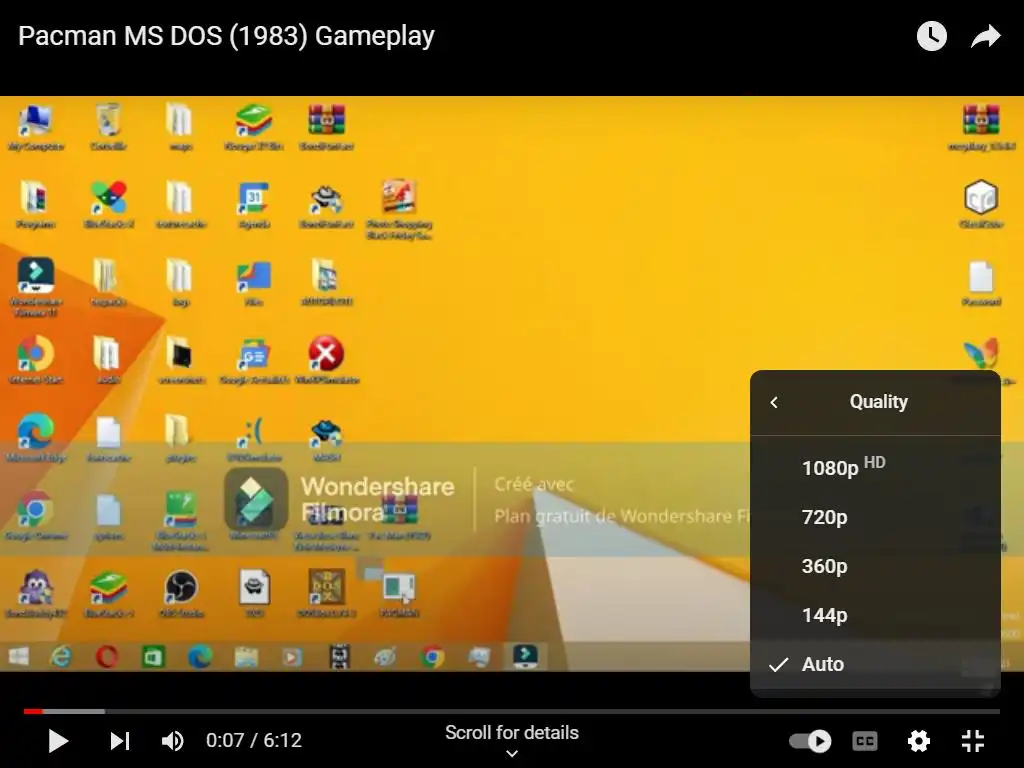Toggle the autoplay switch
Screen dimensions: 1024x768
(810, 741)
